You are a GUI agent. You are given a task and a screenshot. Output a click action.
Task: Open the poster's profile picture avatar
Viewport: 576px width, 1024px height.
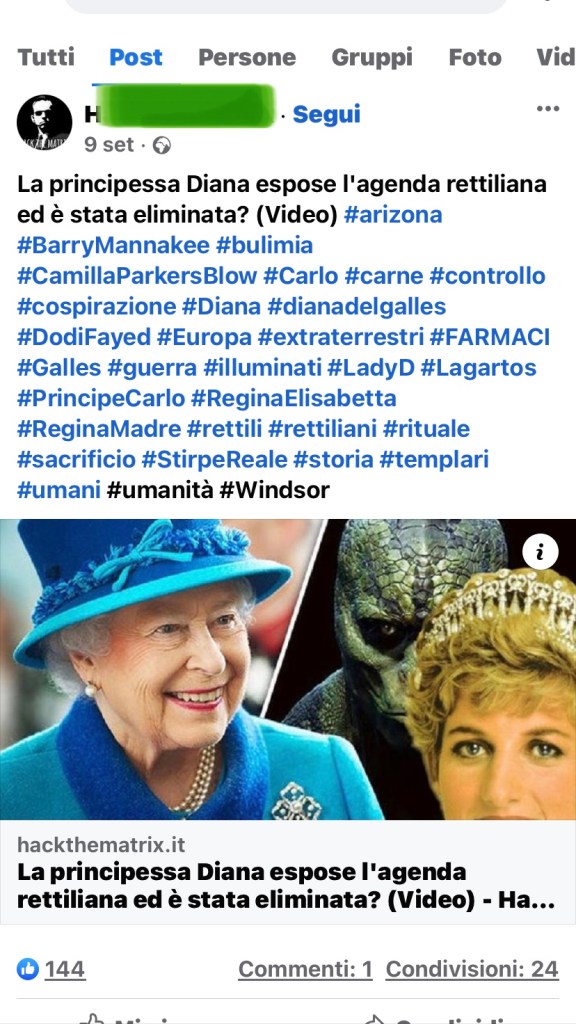point(44,123)
